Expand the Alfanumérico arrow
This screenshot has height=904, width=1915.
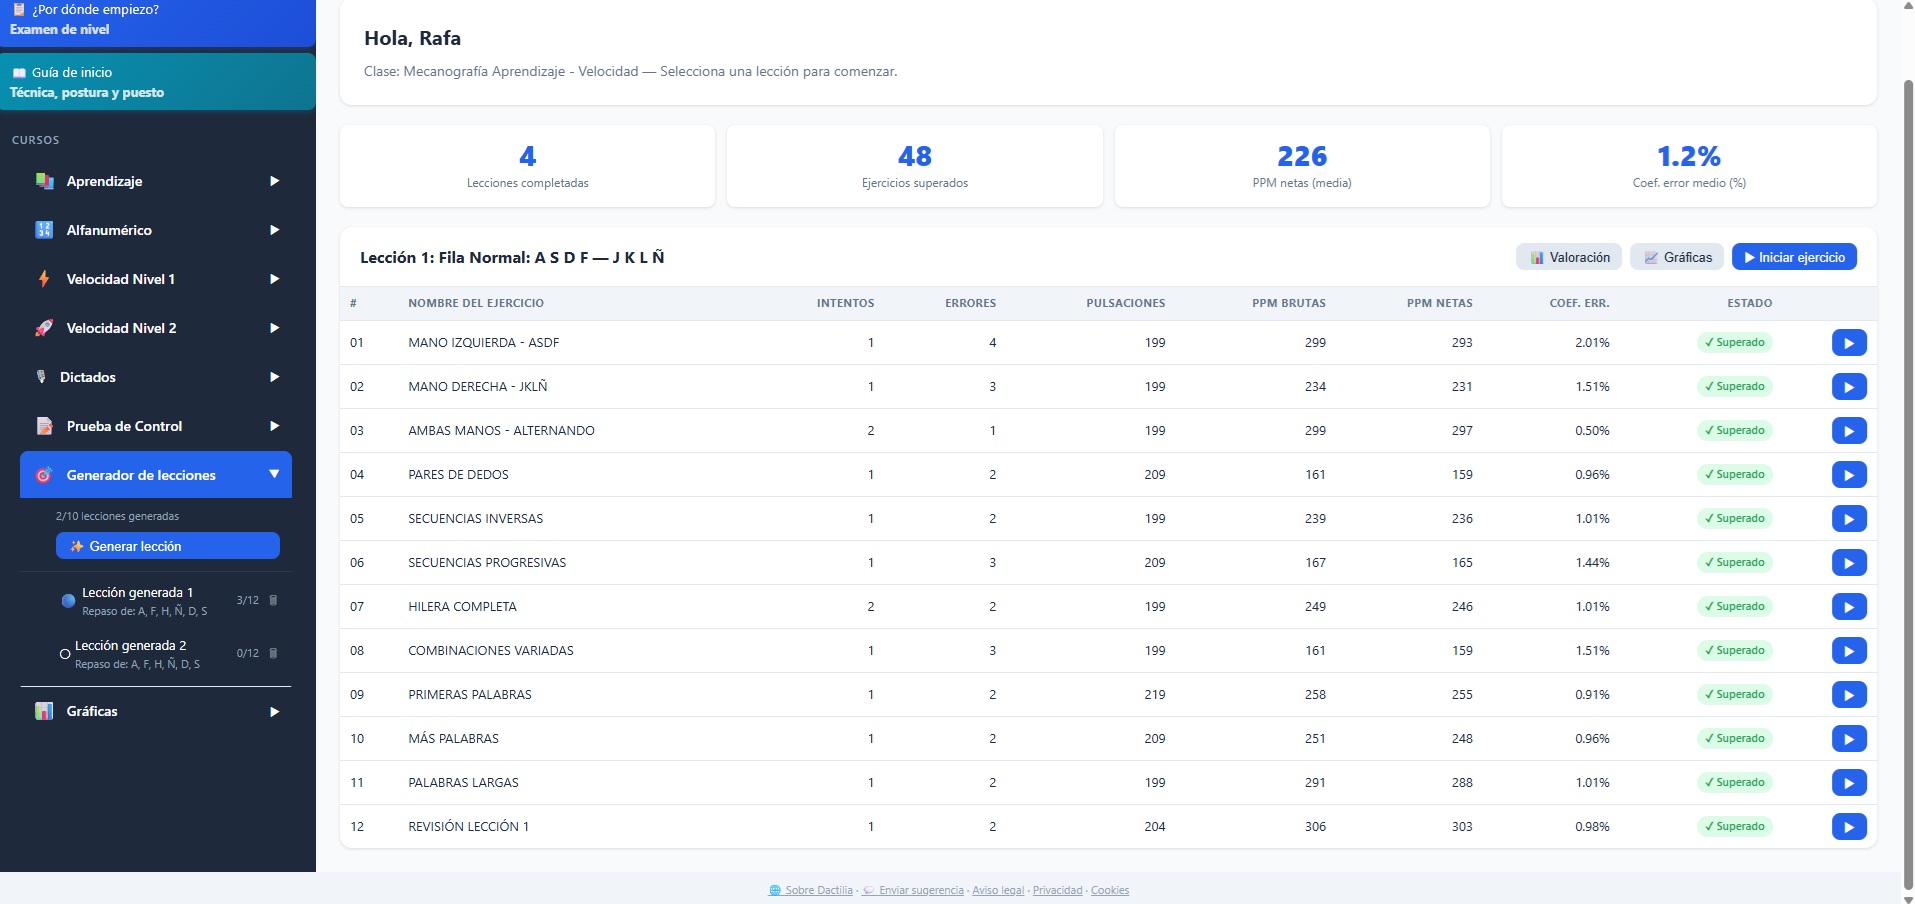click(x=274, y=230)
